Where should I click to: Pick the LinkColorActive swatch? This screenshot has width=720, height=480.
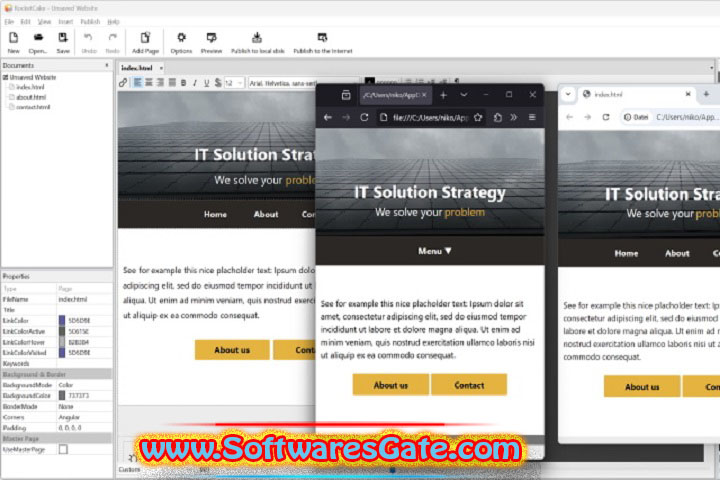[62, 331]
